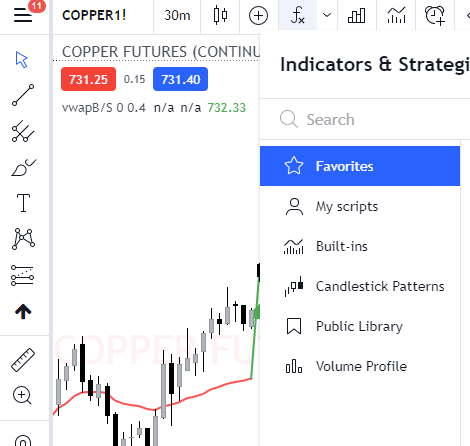Open the hamburger menu with notification badge

pyautogui.click(x=23, y=15)
